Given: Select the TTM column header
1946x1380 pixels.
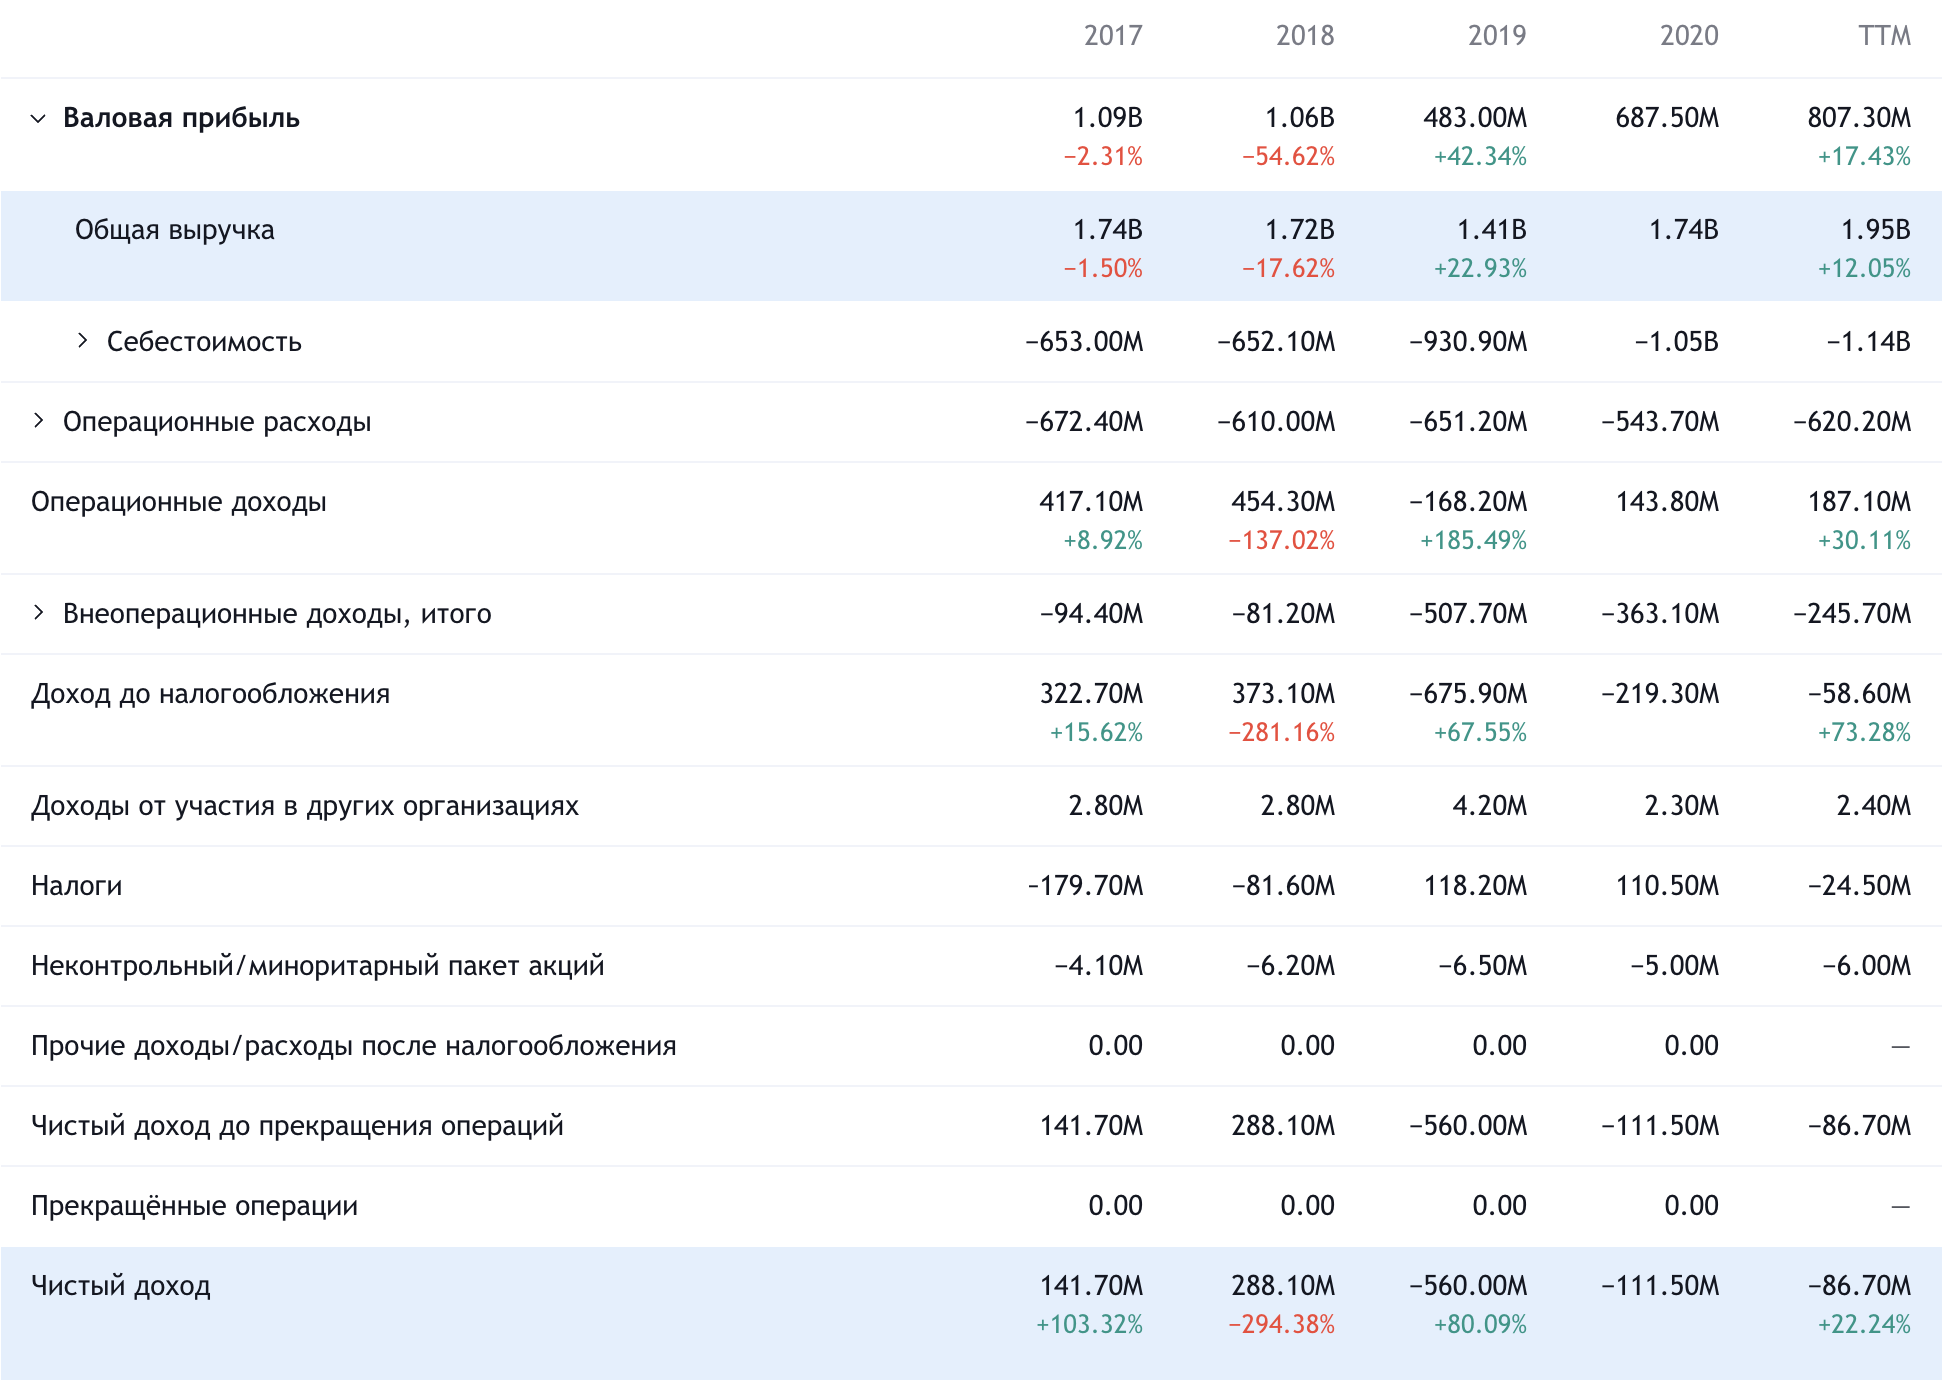Looking at the screenshot, I should pos(1884,36).
